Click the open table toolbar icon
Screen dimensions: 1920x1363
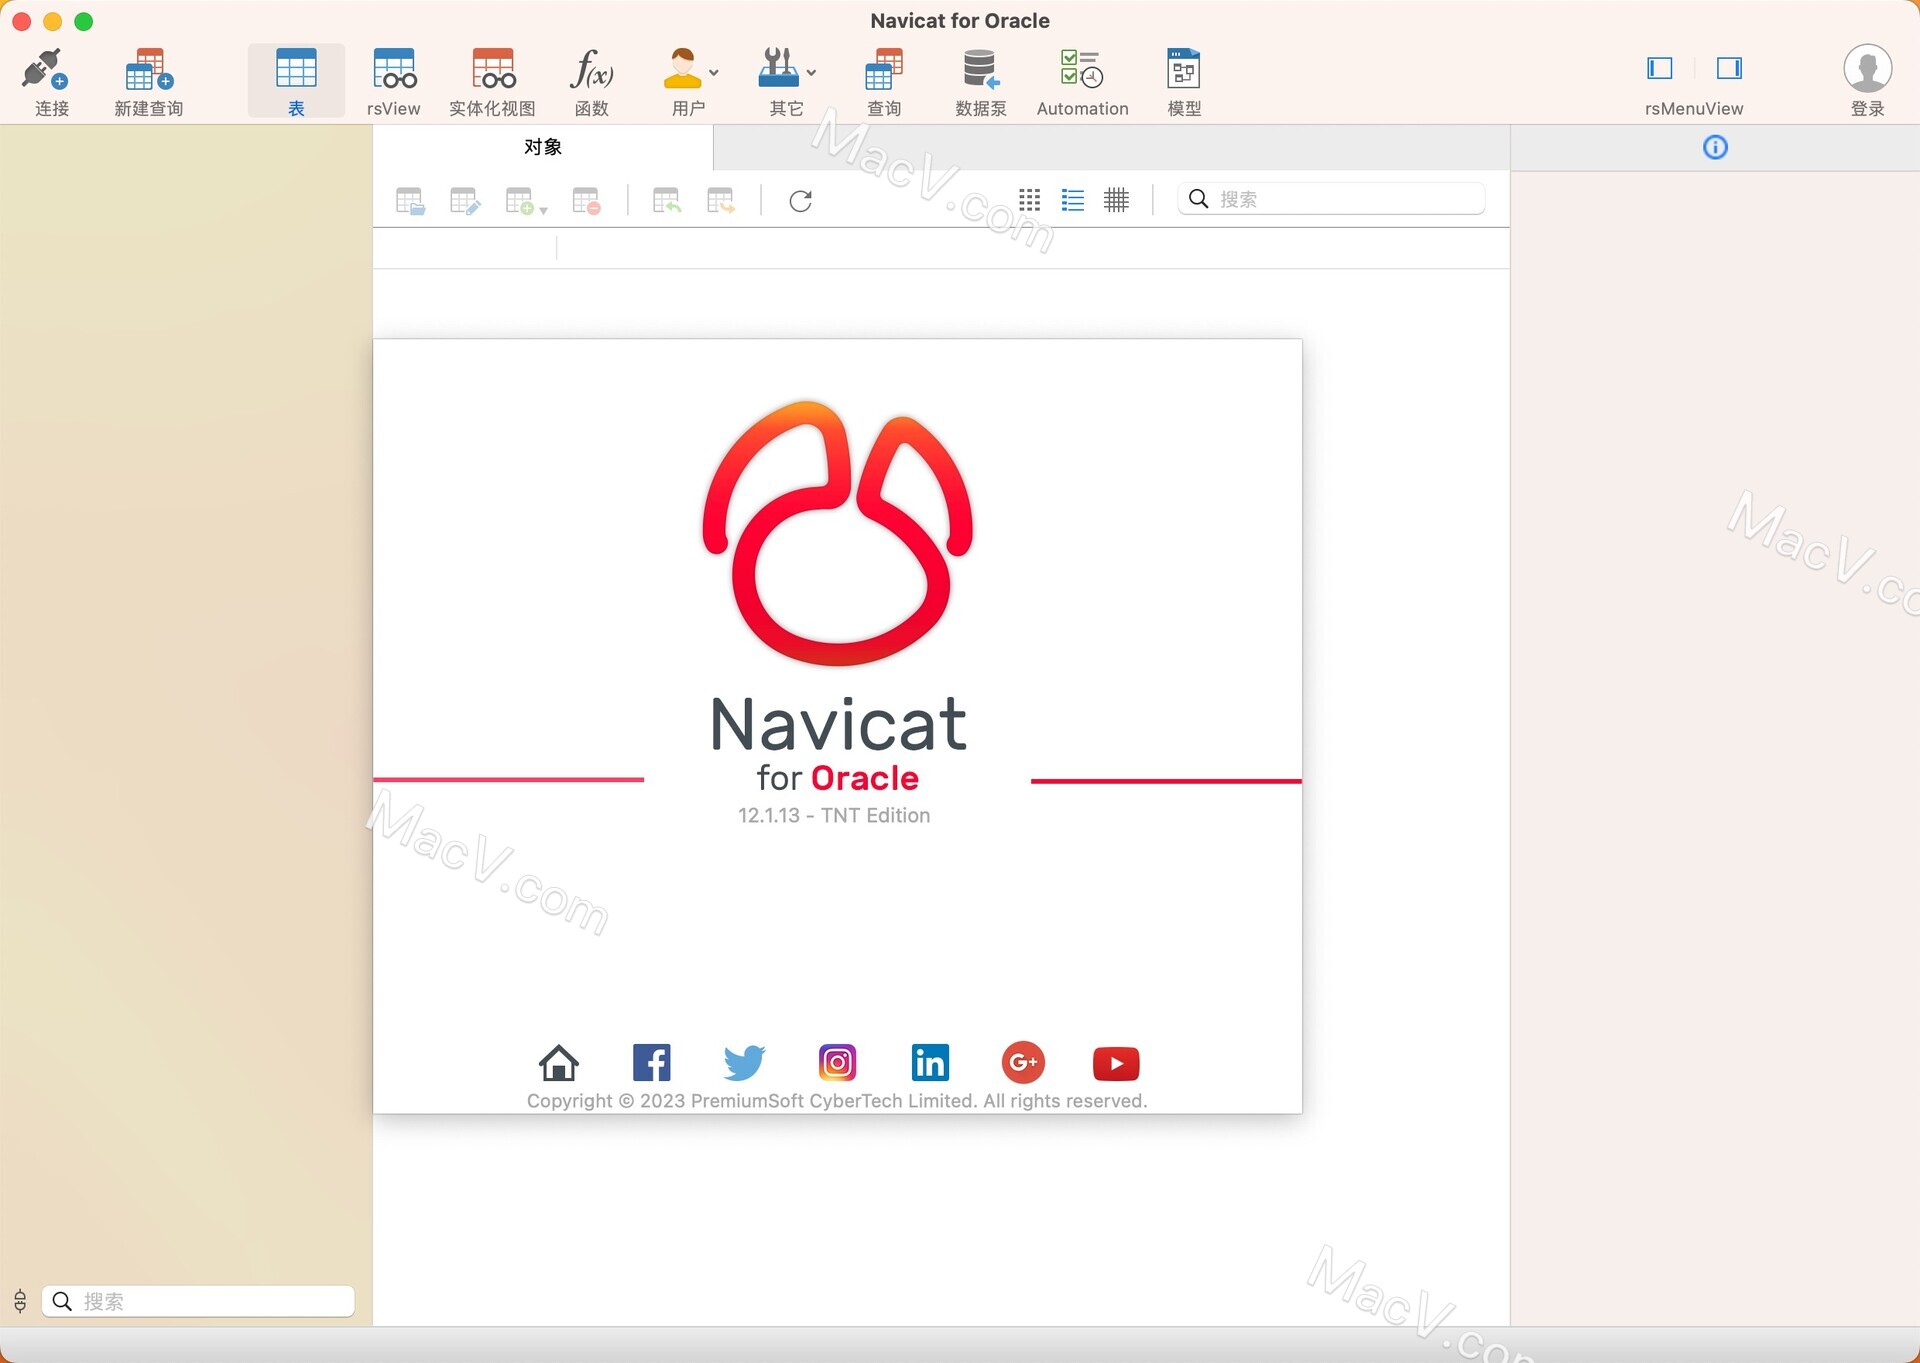410,201
